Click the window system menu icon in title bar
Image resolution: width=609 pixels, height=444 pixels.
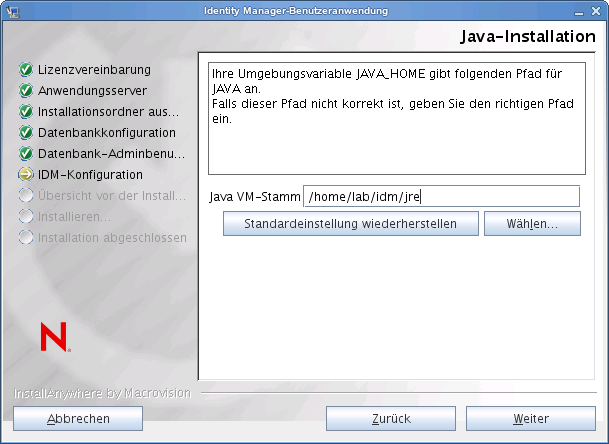[13, 11]
